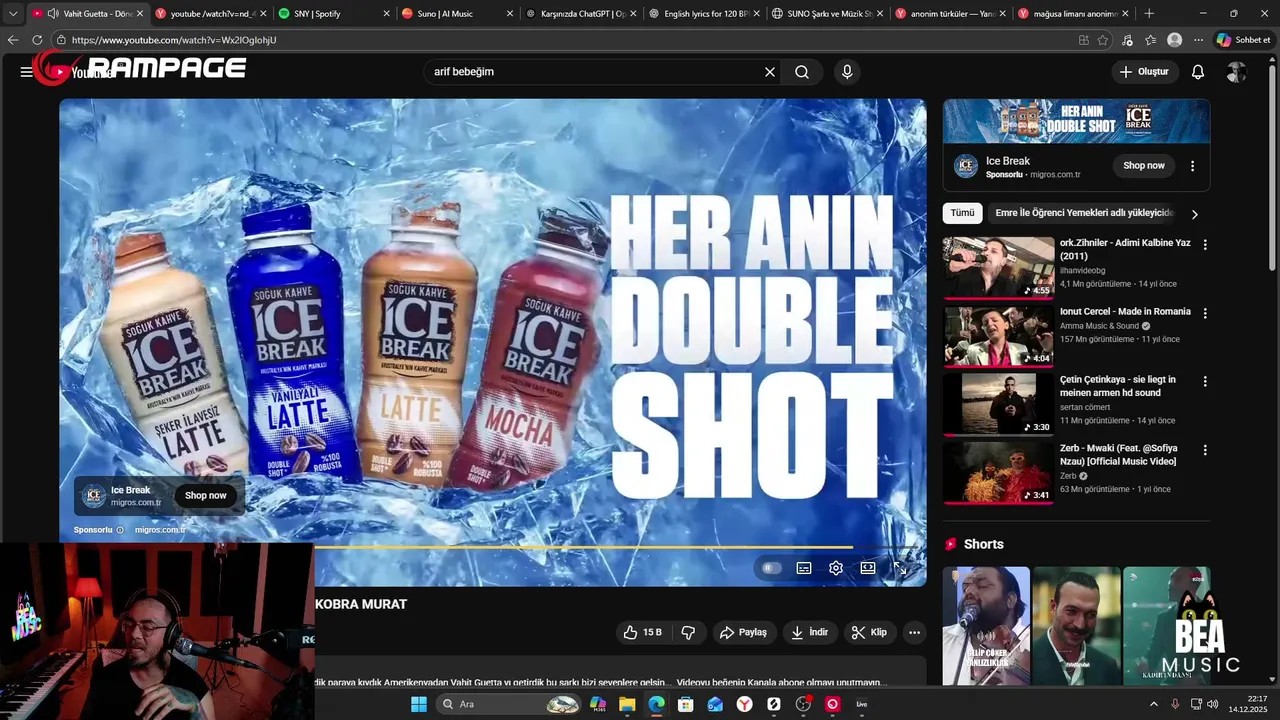1280x720 pixels.
Task: Open migros.com.tr link under video
Action: click(160, 530)
